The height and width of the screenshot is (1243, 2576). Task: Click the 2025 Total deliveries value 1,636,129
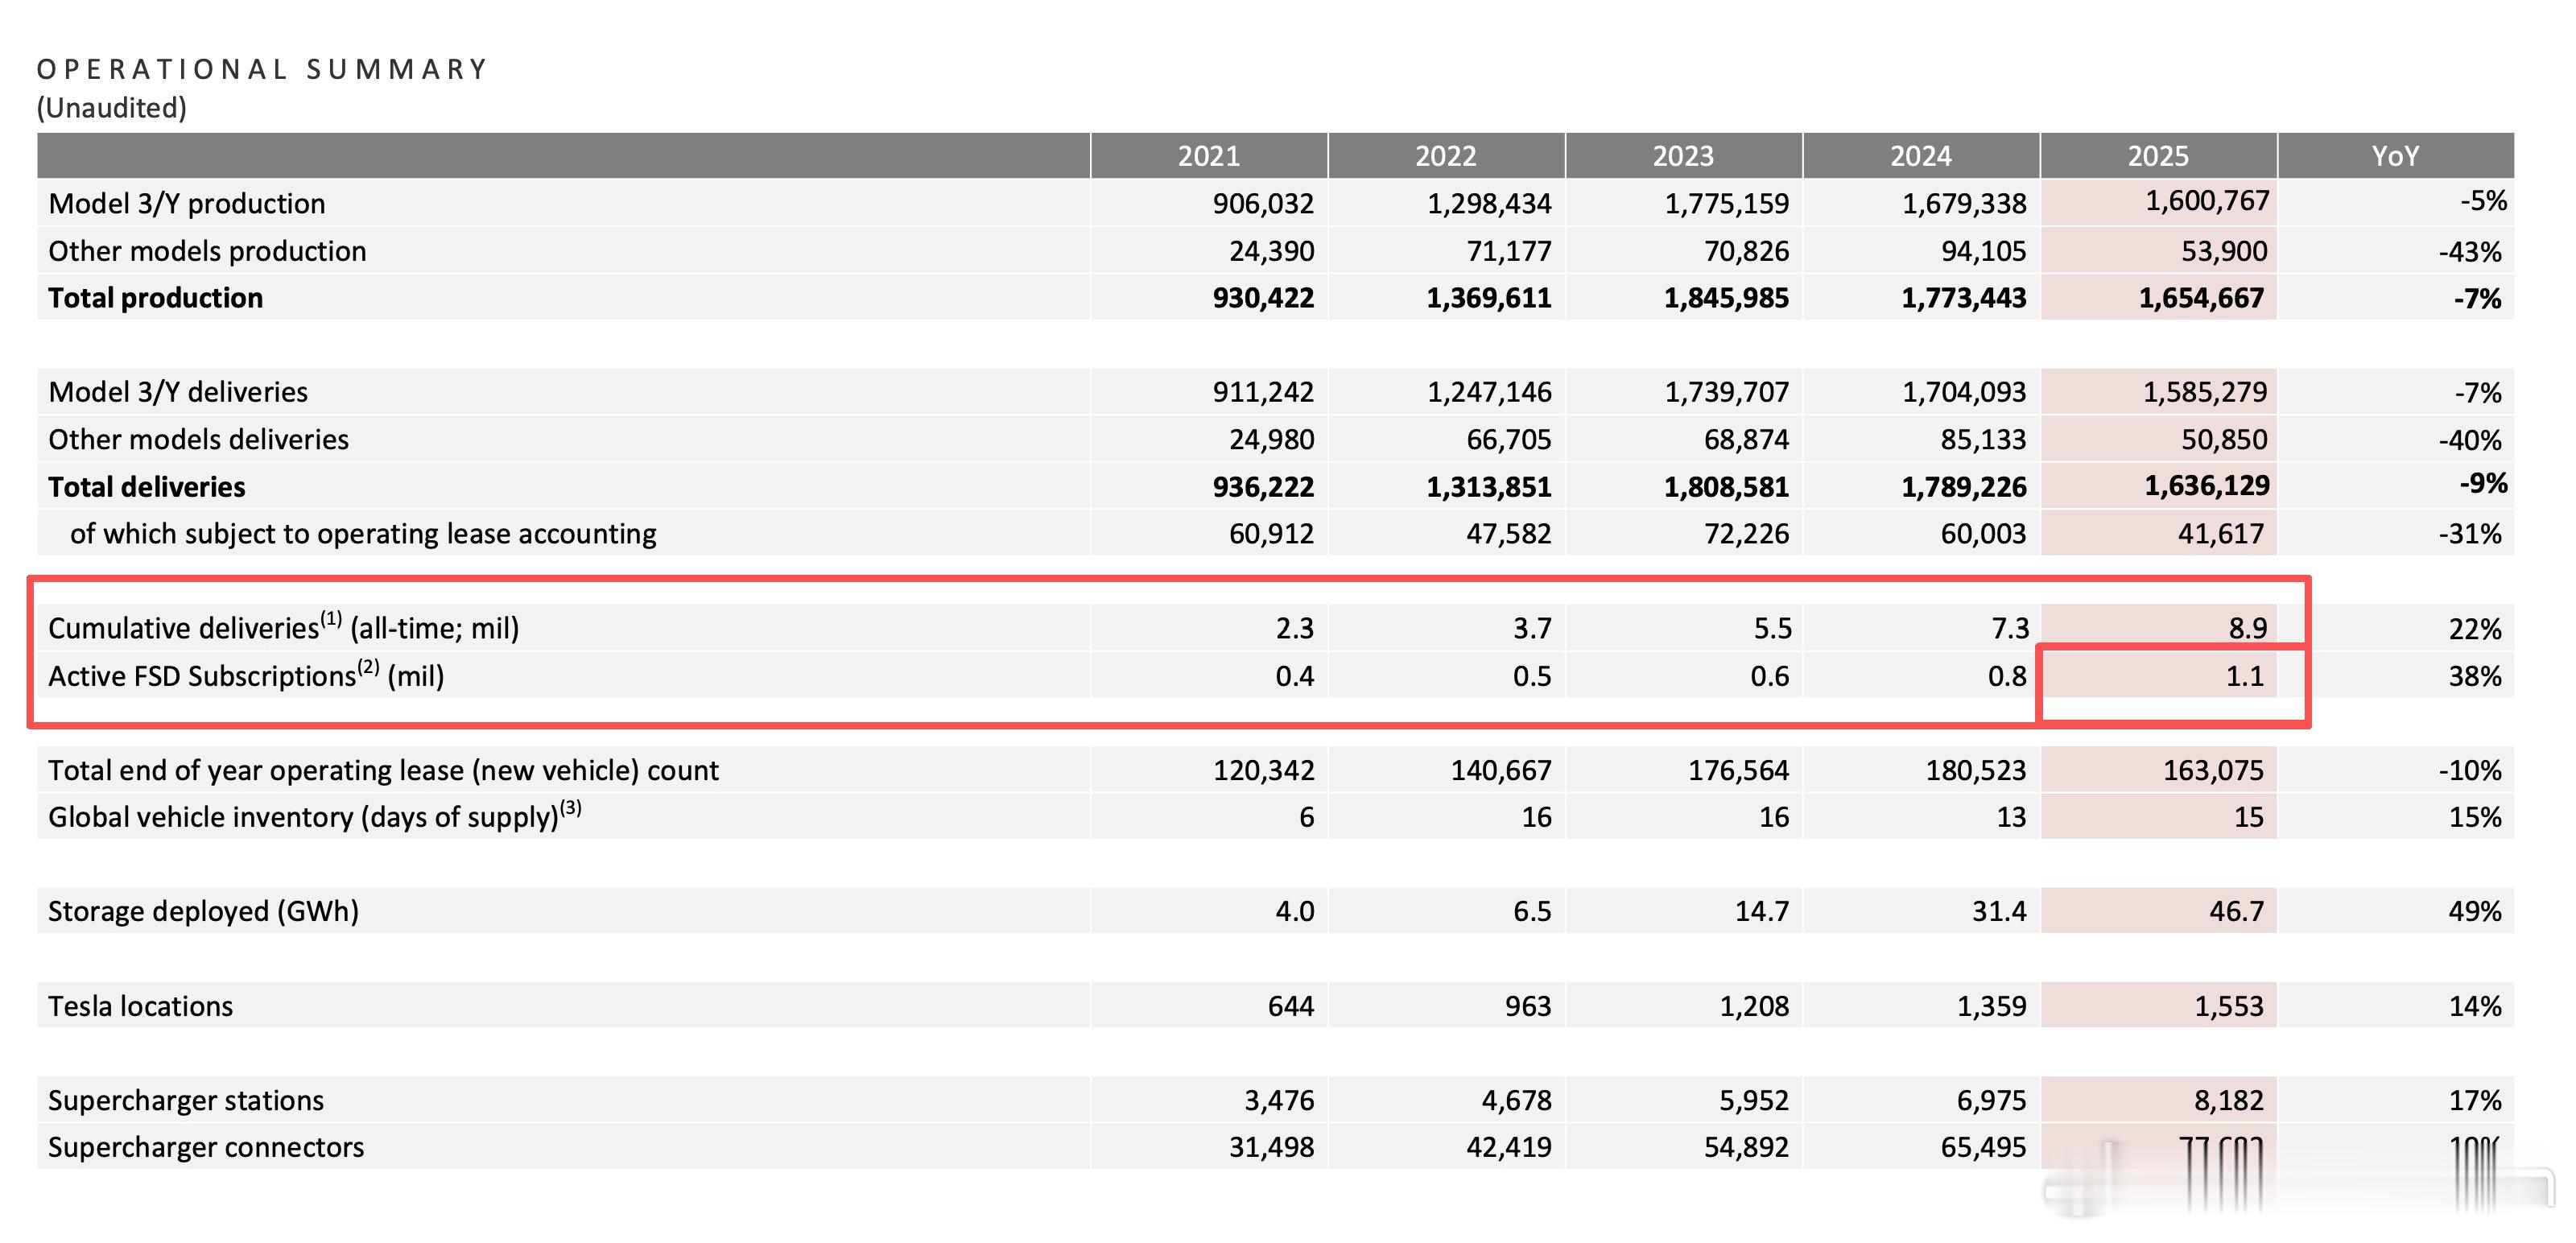(2206, 486)
